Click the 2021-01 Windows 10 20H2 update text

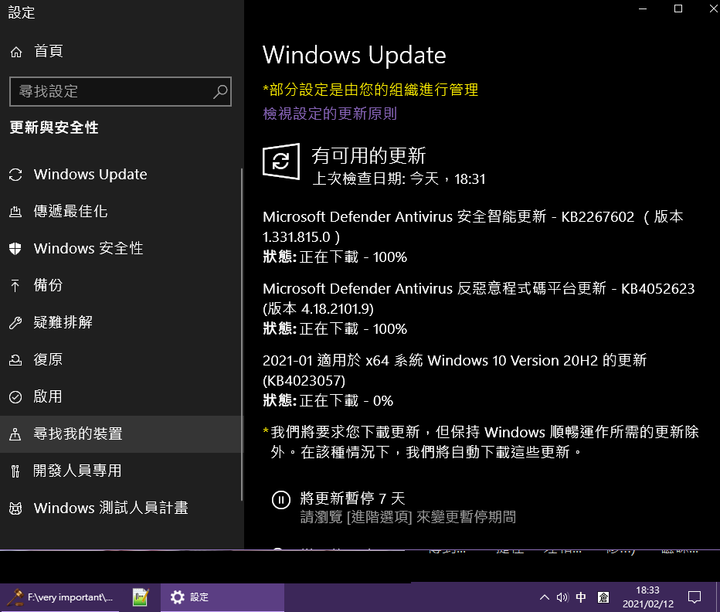[455, 371]
